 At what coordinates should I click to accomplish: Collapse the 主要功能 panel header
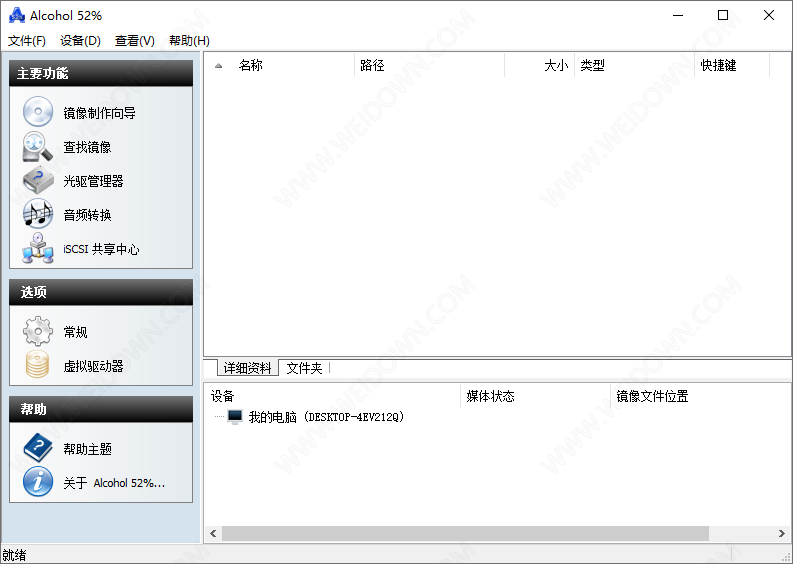point(101,73)
